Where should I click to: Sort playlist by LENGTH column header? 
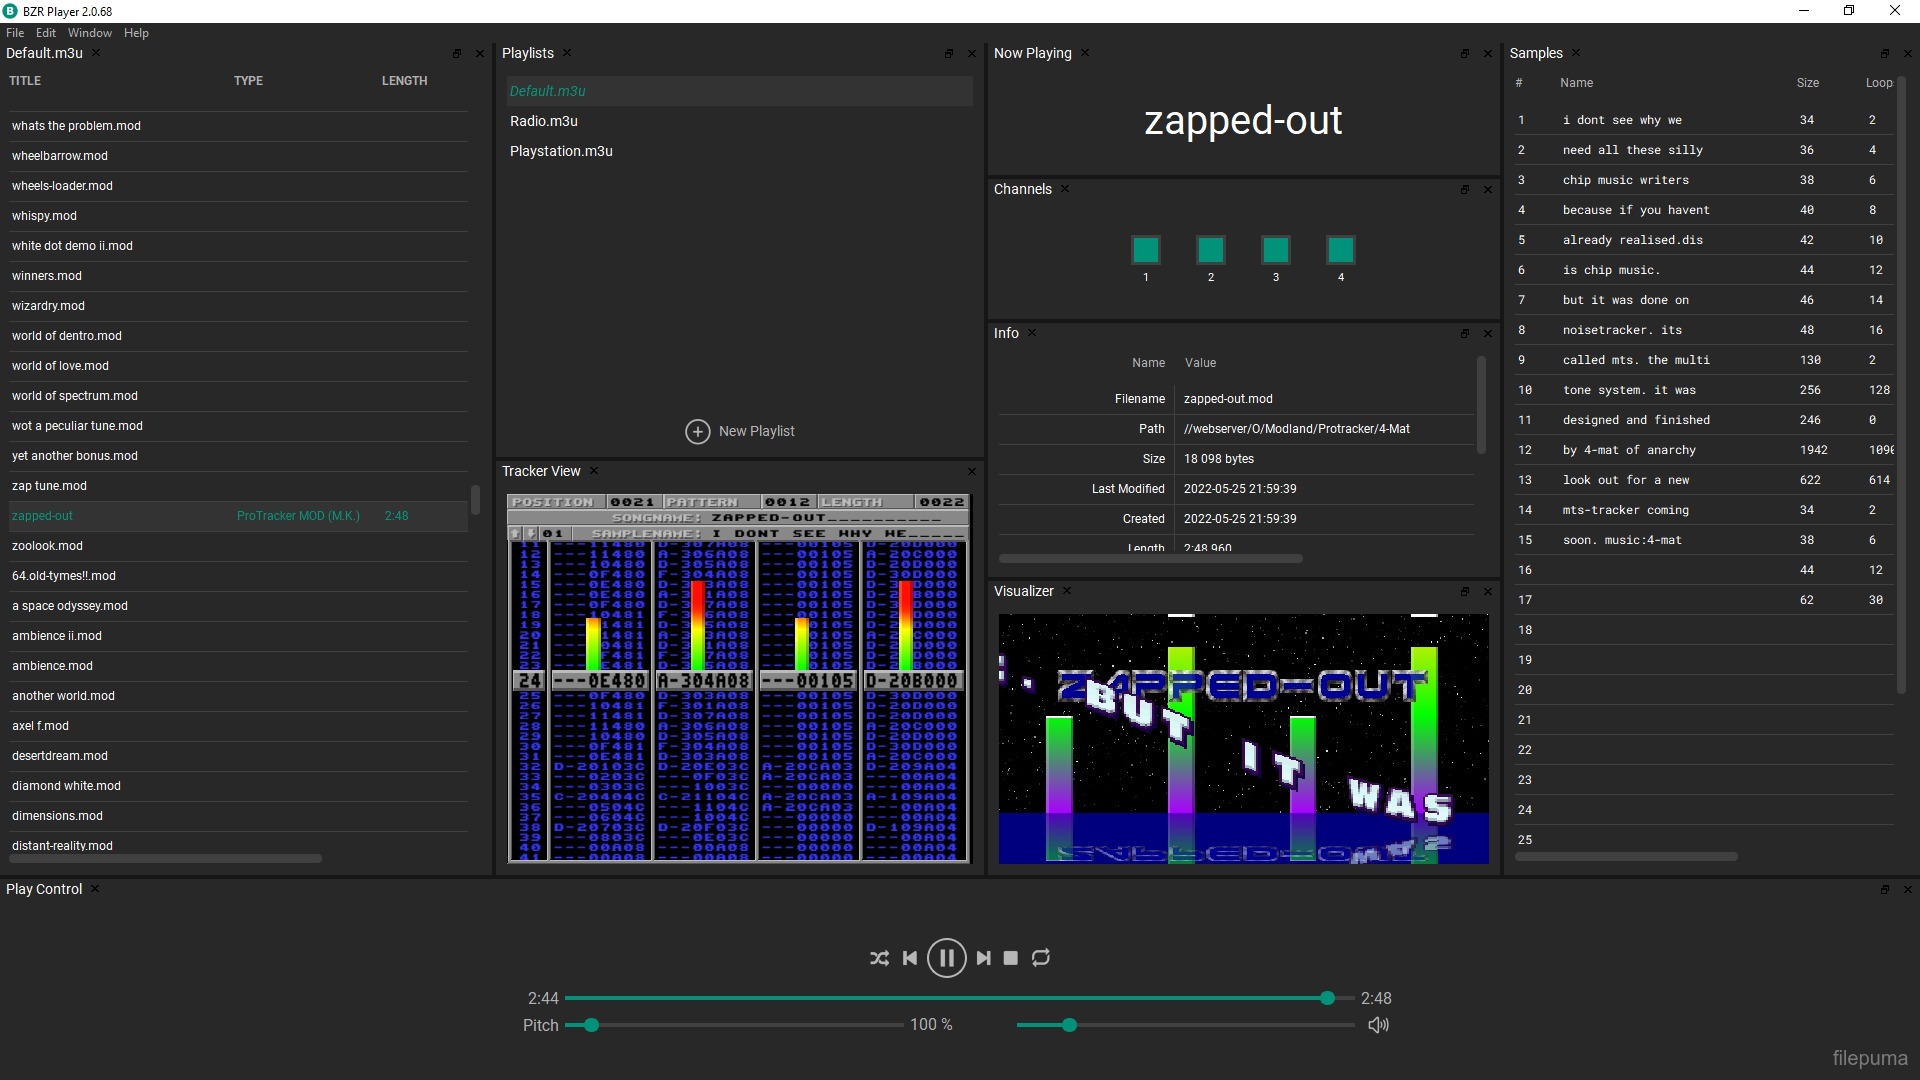[404, 81]
